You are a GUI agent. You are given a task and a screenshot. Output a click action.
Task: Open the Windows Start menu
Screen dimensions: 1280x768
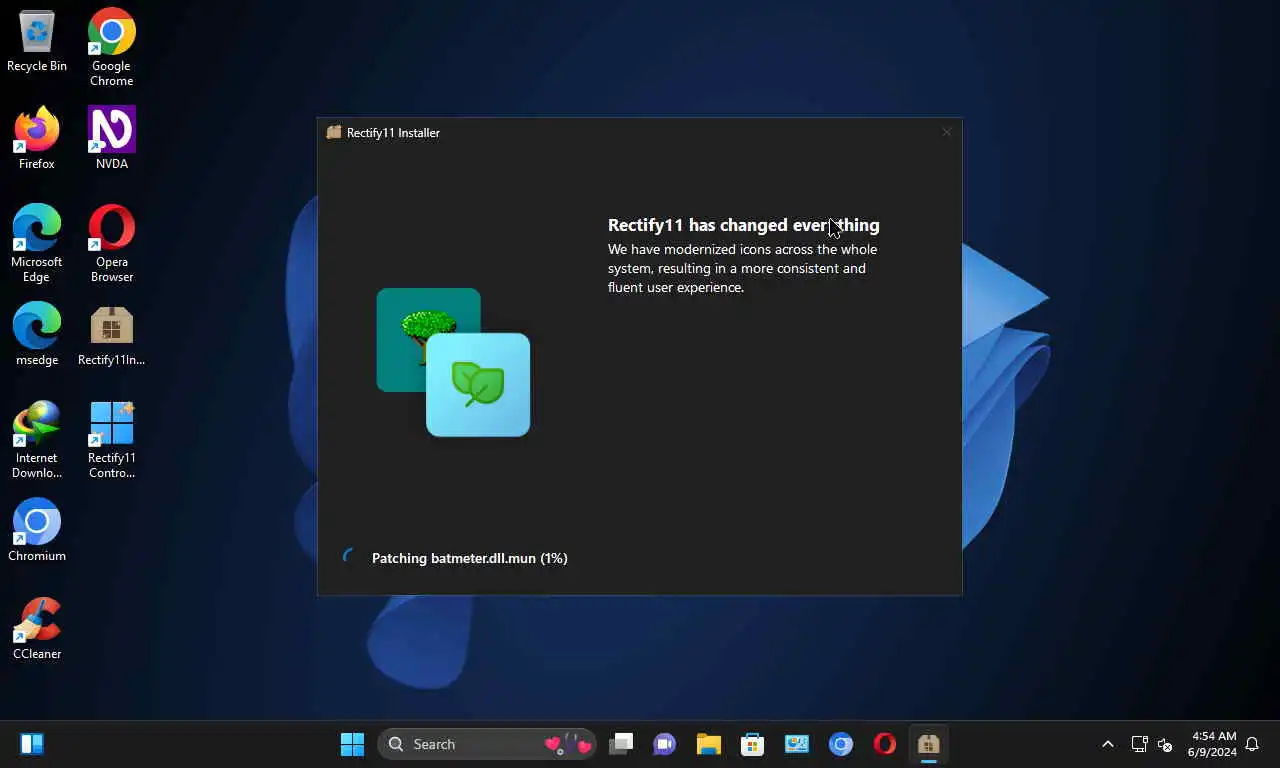(353, 744)
